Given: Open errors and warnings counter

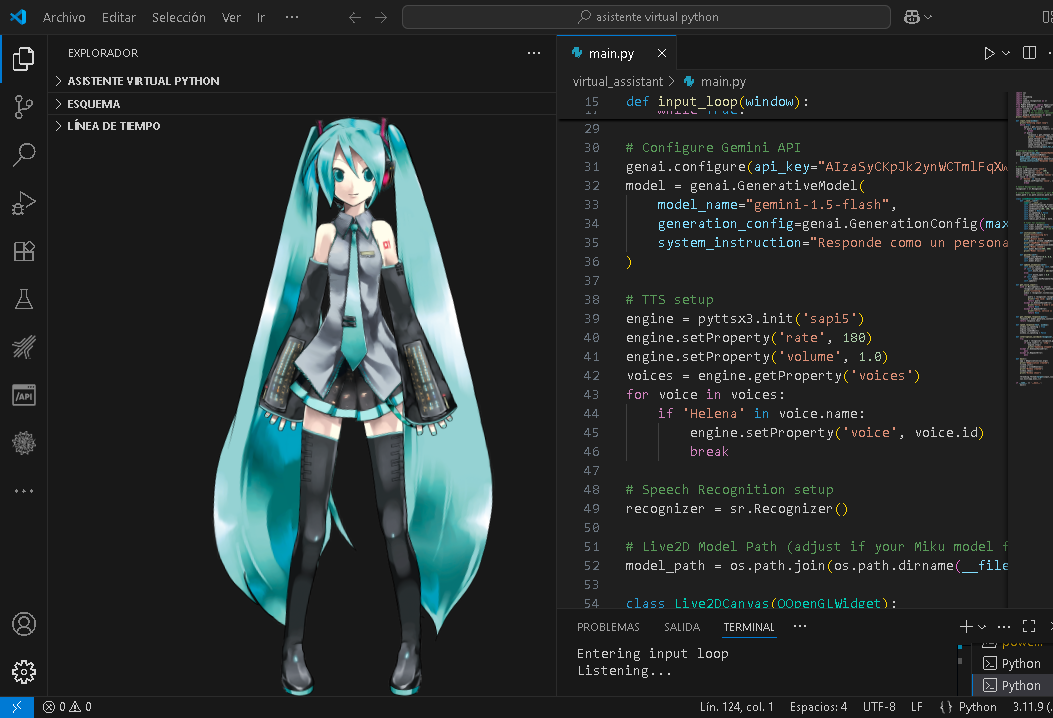Looking at the screenshot, I should [67, 707].
